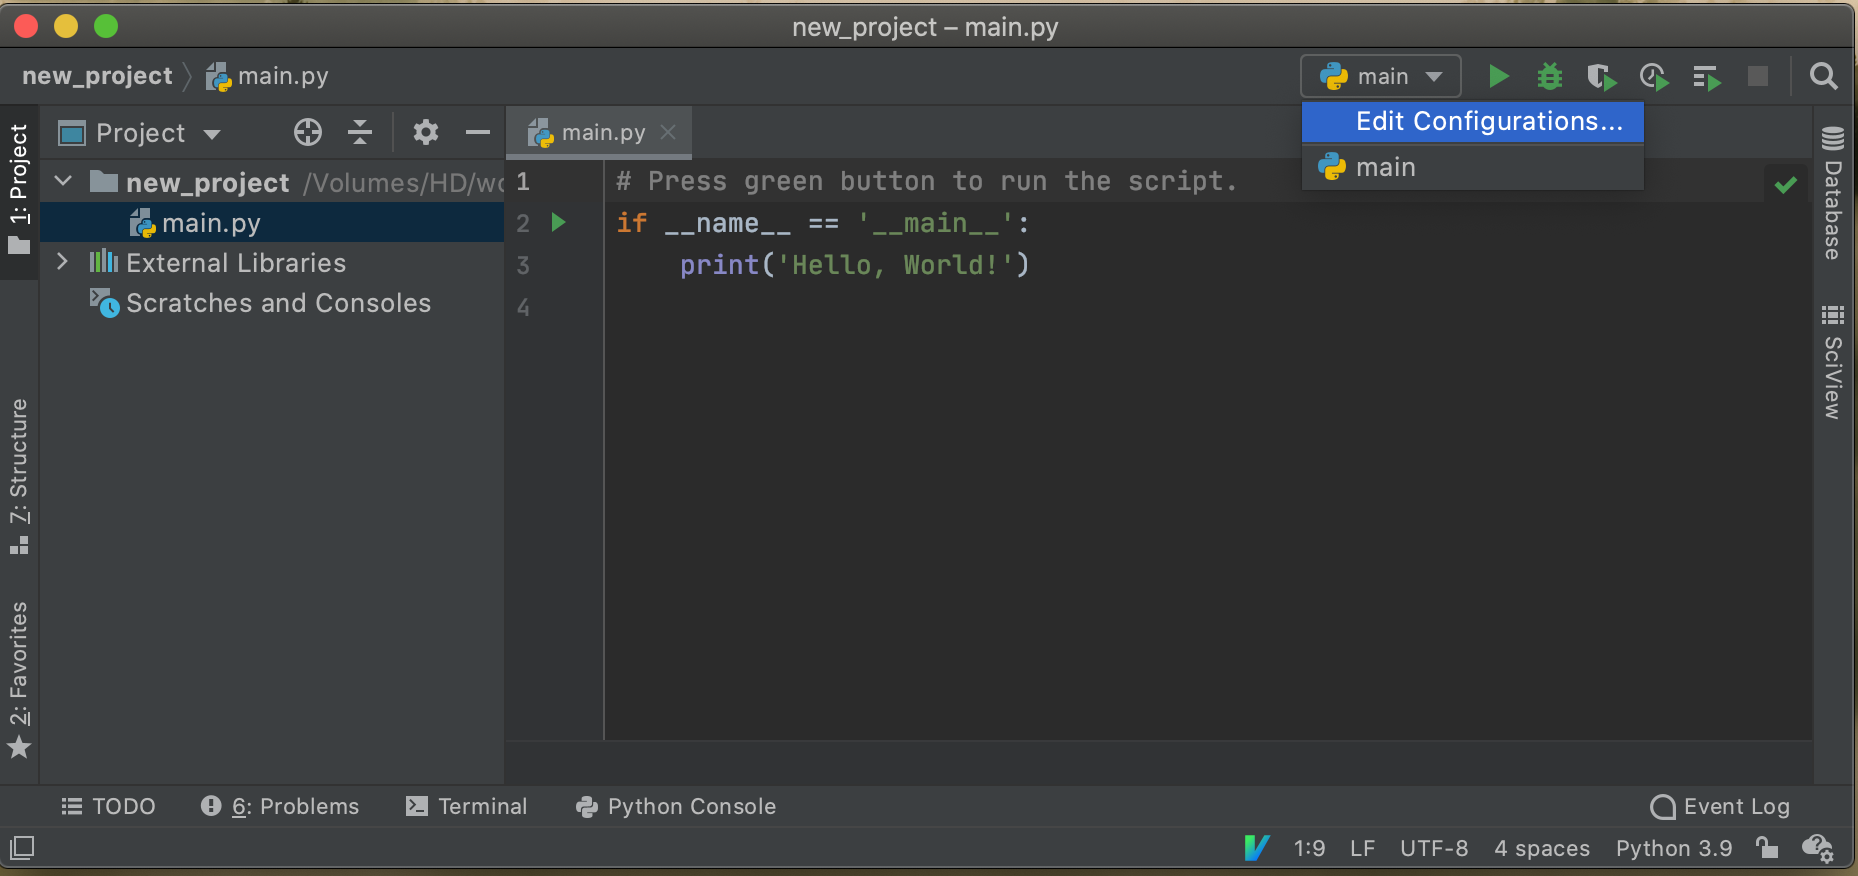The width and height of the screenshot is (1858, 876).
Task: Start debugging with the green bug icon
Action: click(1549, 77)
